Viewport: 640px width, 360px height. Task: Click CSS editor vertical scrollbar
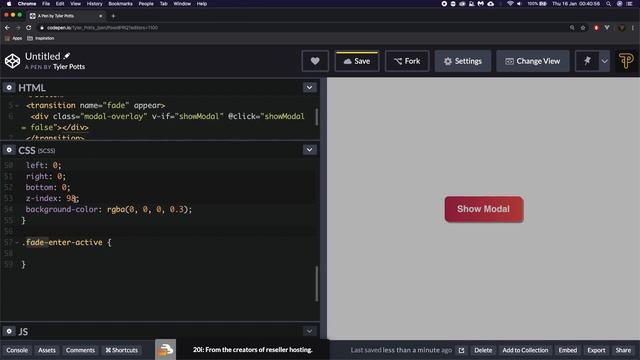tap(316, 284)
